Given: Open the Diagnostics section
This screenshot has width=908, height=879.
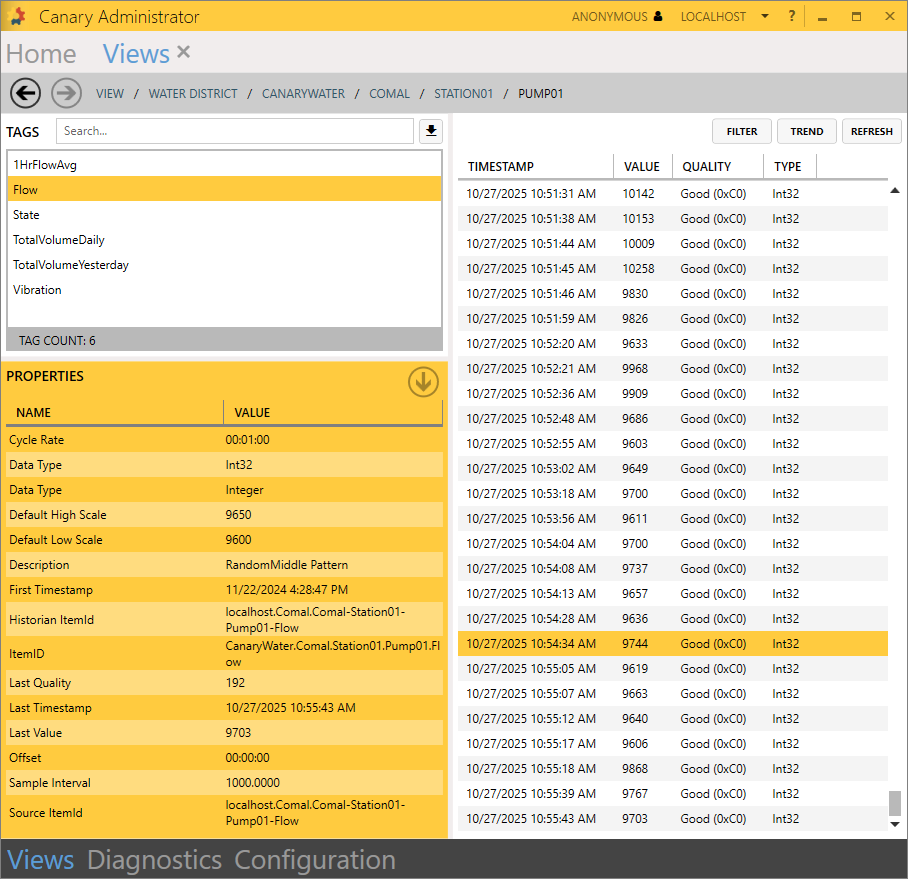Looking at the screenshot, I should pos(154,860).
